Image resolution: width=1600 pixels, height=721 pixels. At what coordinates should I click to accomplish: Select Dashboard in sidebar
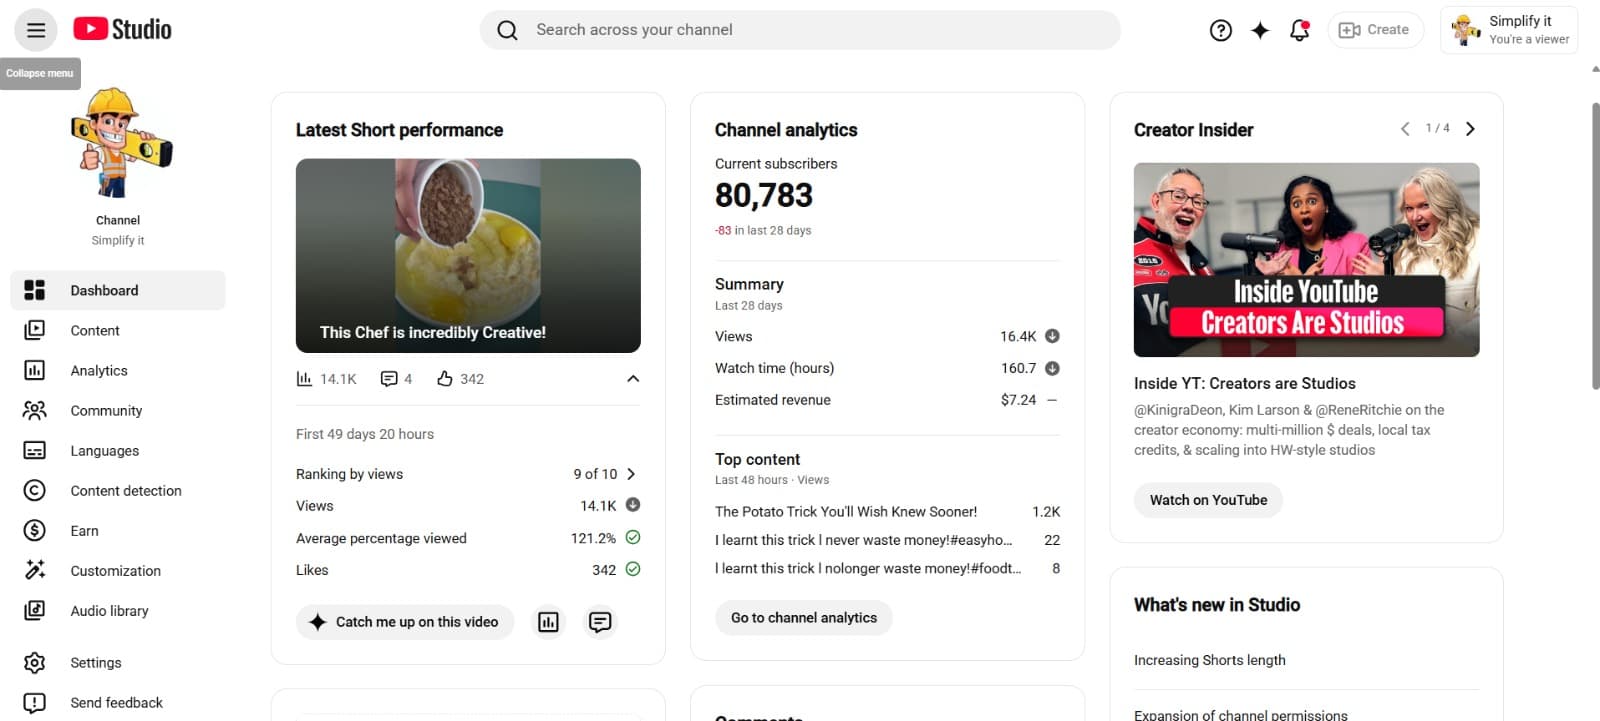118,290
